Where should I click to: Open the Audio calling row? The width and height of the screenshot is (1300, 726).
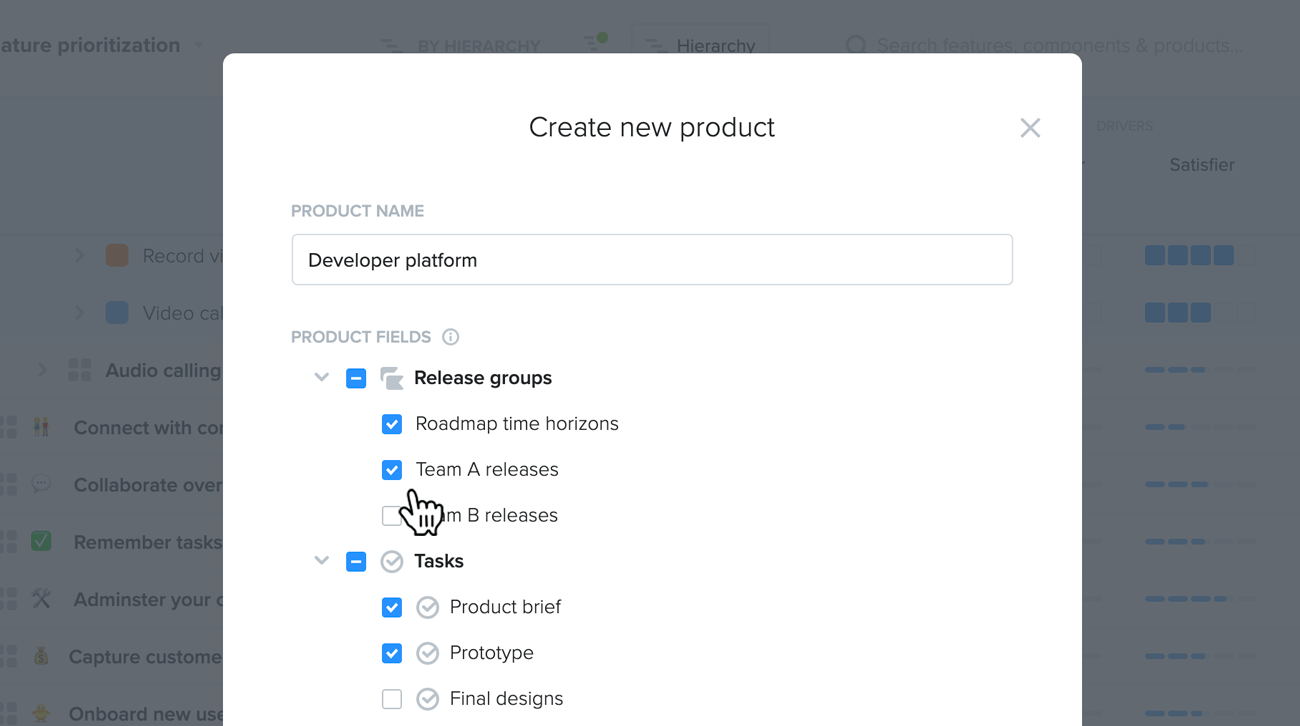pyautogui.click(x=163, y=371)
